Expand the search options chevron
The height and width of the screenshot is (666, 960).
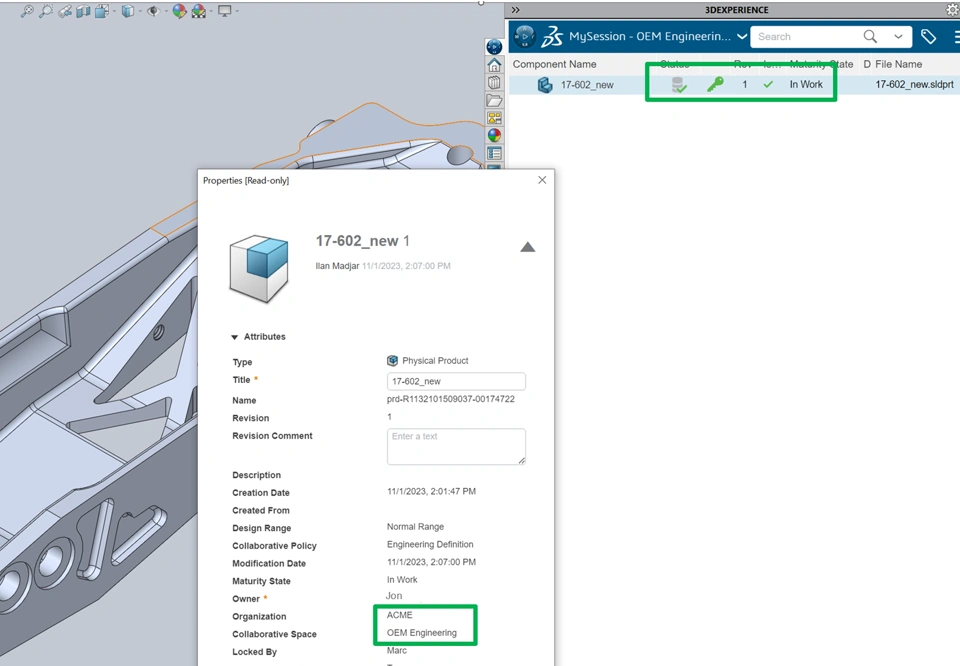coord(898,37)
